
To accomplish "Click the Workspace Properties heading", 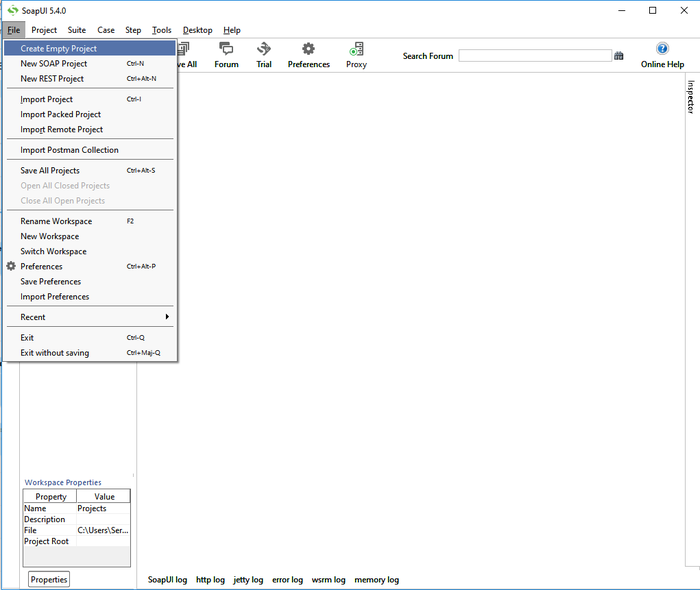I will coord(63,482).
